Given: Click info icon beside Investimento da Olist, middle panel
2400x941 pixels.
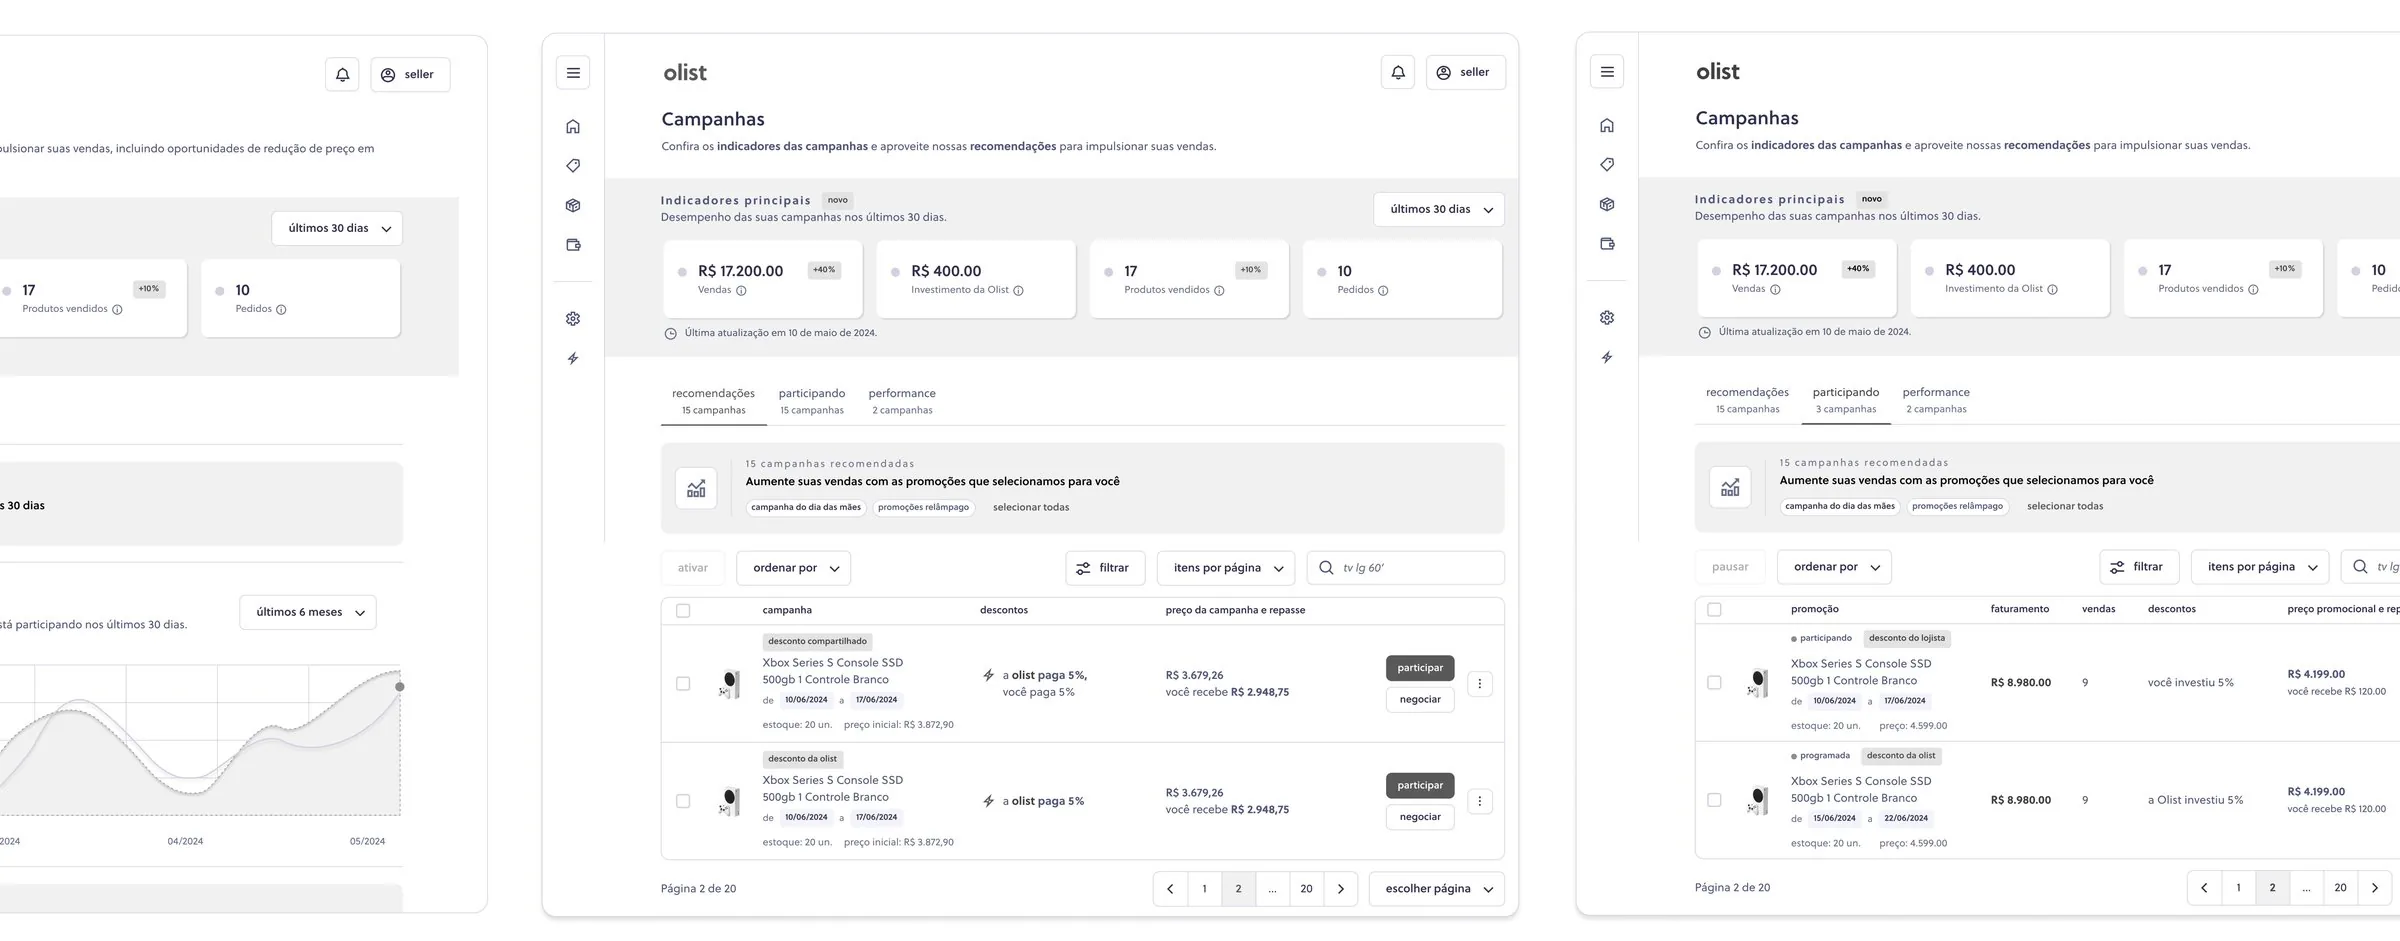Looking at the screenshot, I should [1018, 291].
